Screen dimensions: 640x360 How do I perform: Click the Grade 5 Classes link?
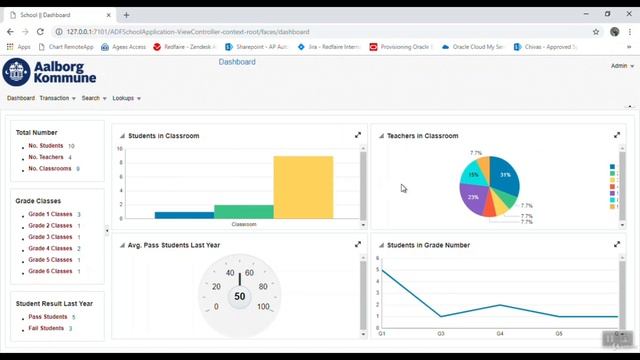click(50, 260)
